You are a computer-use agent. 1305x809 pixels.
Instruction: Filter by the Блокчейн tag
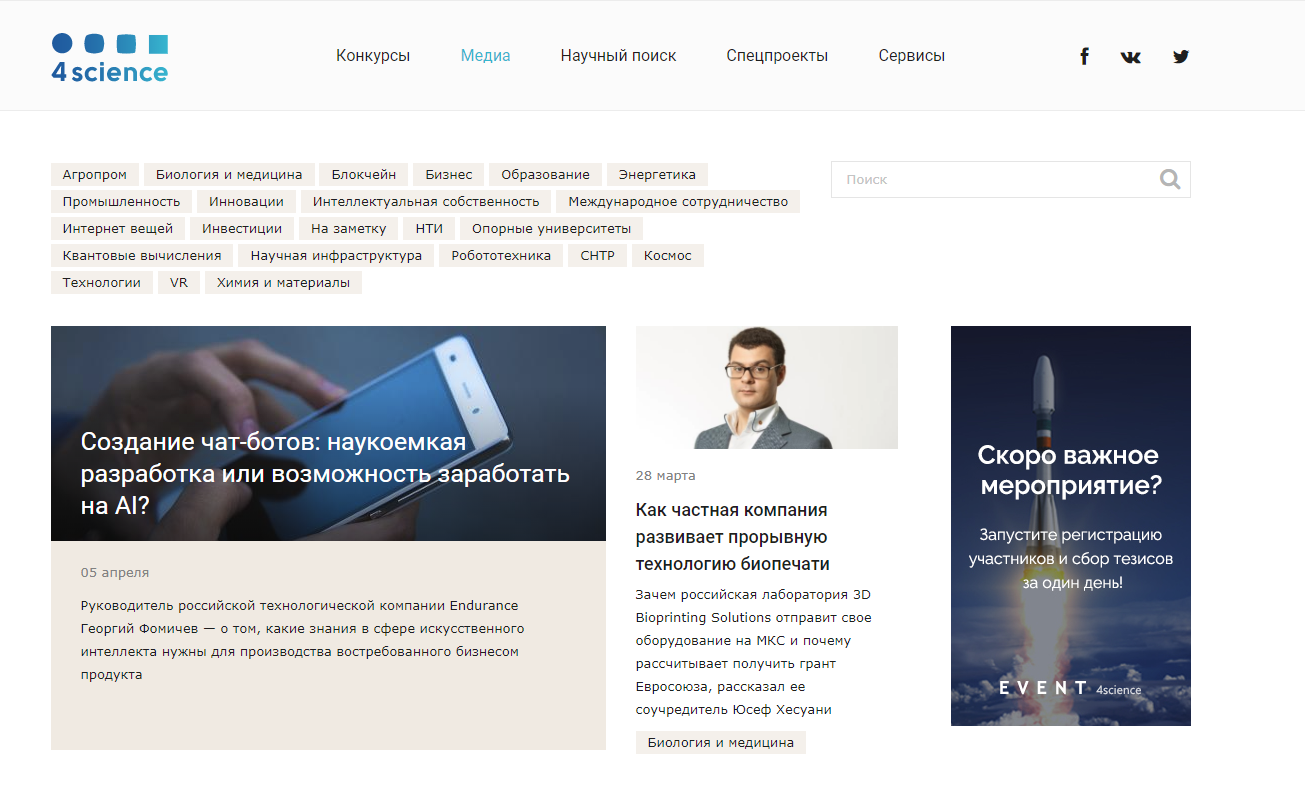(364, 175)
